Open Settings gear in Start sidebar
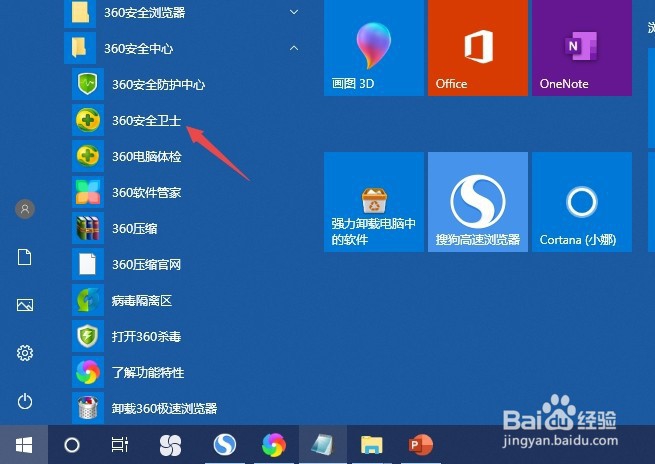 point(25,353)
